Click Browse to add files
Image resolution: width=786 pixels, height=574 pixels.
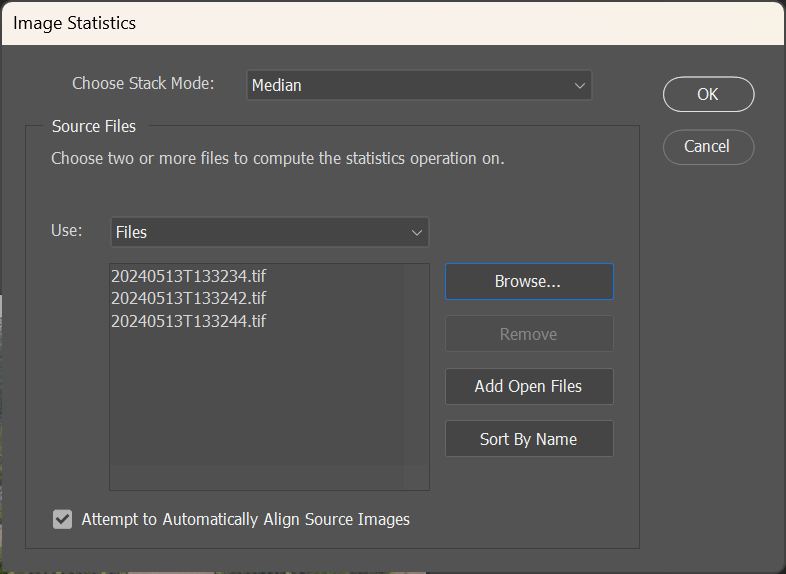(529, 282)
